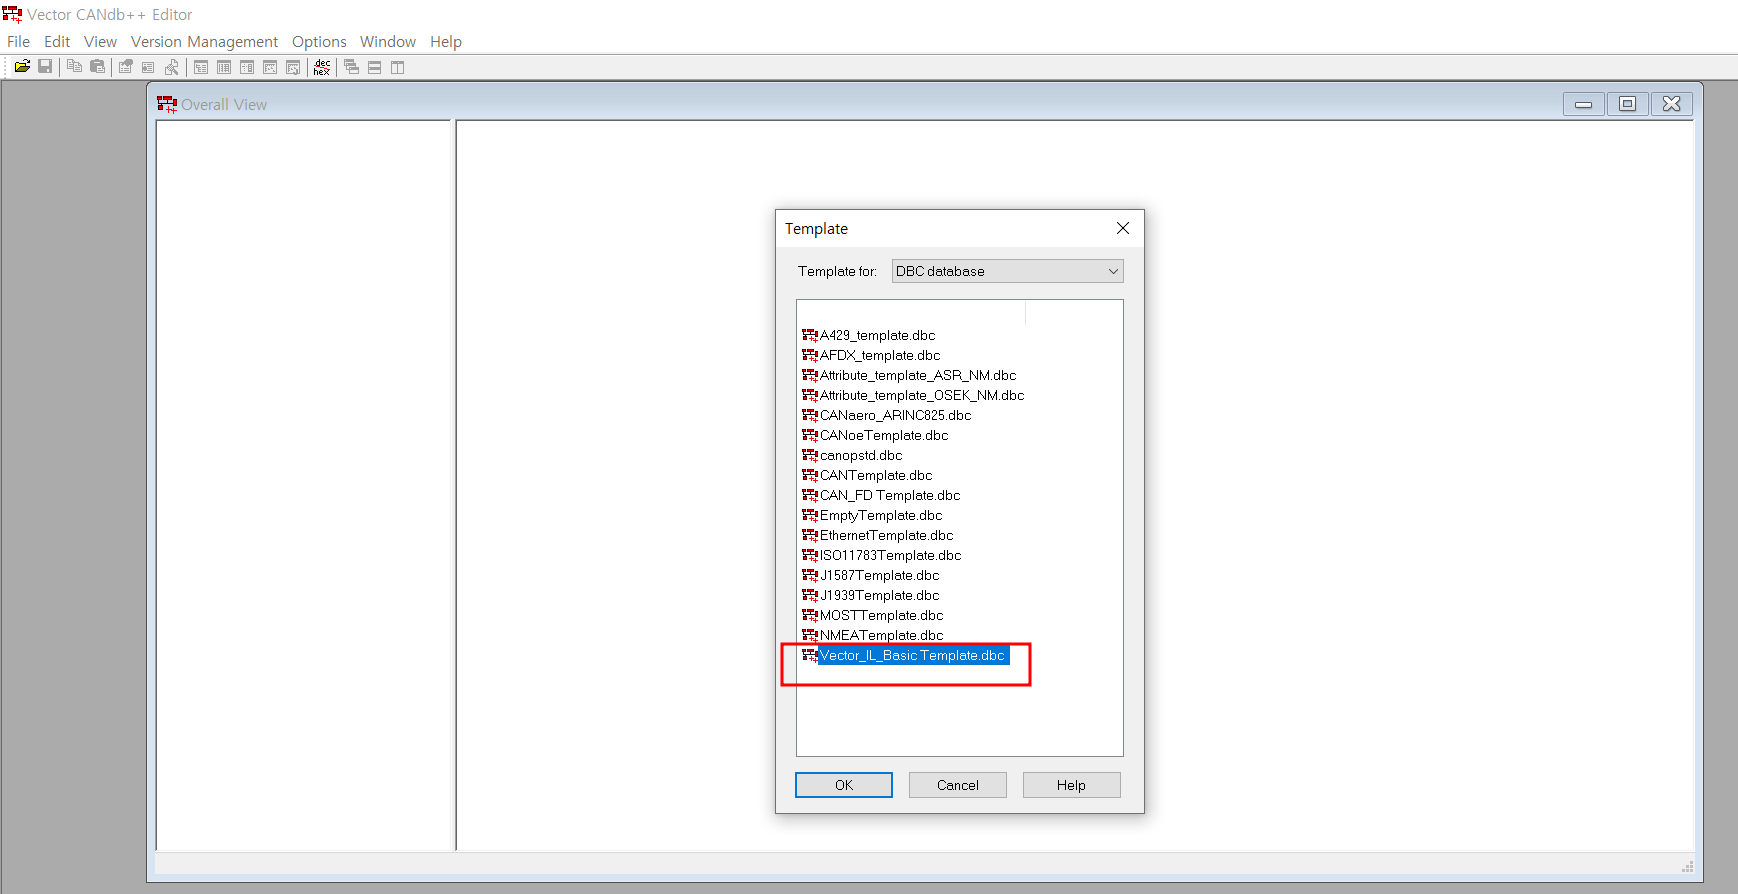Viewport: 1738px width, 894px height.
Task: Click the Open database folder icon
Action: point(22,67)
